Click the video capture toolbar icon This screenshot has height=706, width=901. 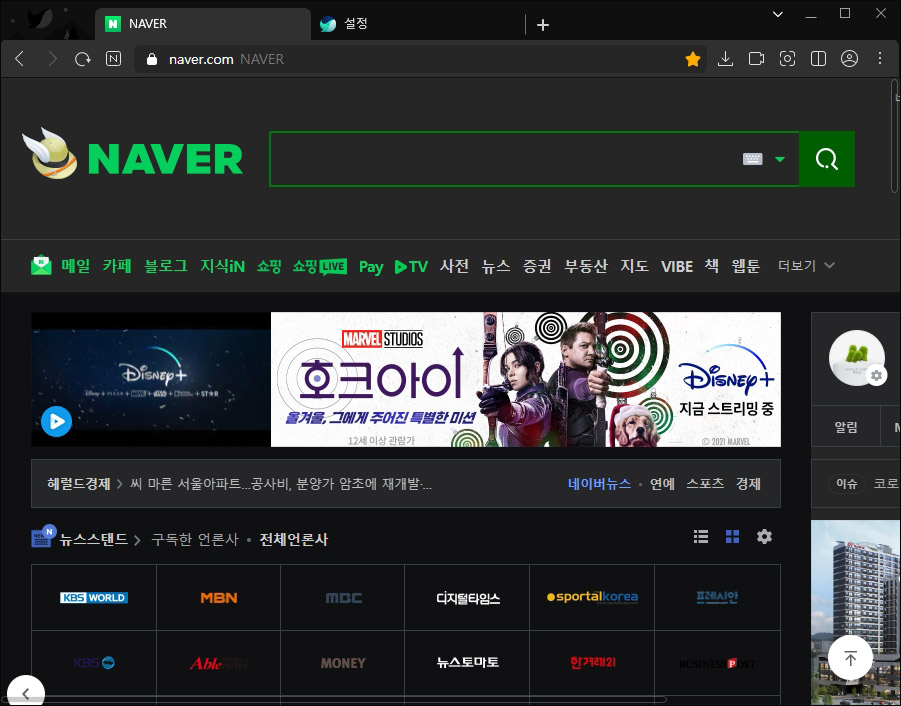(756, 59)
